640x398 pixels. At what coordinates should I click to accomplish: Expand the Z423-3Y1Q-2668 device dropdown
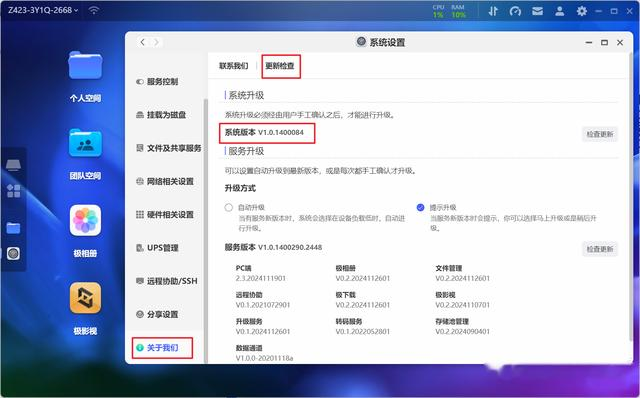click(43, 10)
